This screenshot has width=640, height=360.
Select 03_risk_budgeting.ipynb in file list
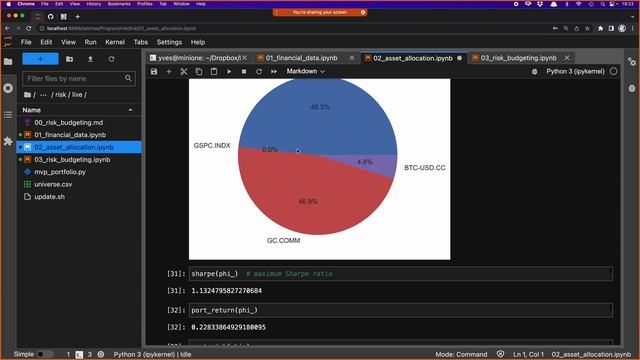pyautogui.click(x=72, y=160)
